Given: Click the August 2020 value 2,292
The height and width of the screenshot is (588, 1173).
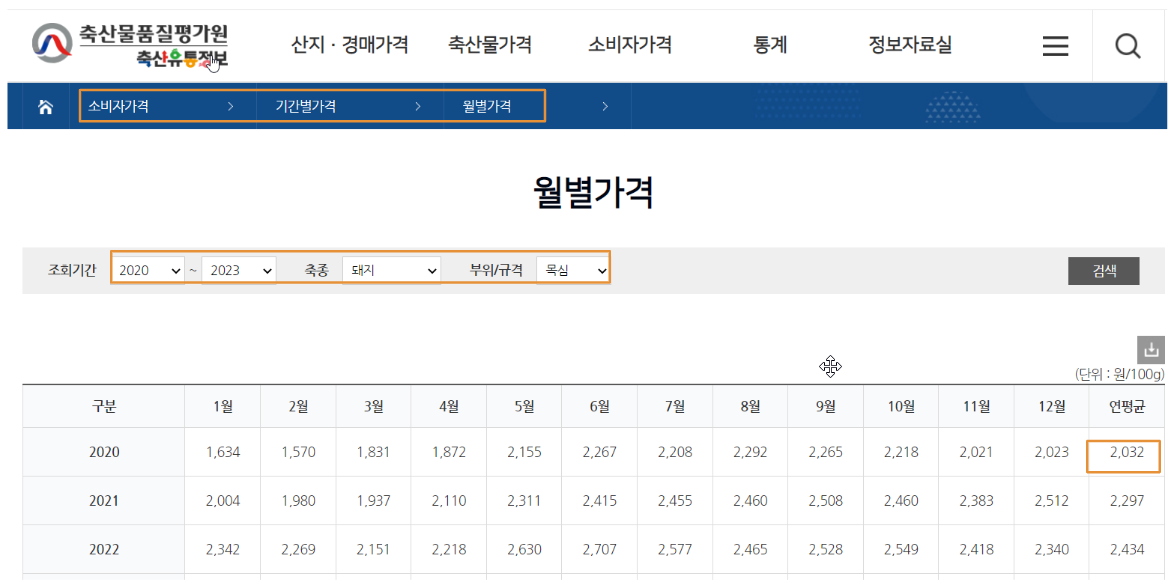Looking at the screenshot, I should (x=750, y=452).
